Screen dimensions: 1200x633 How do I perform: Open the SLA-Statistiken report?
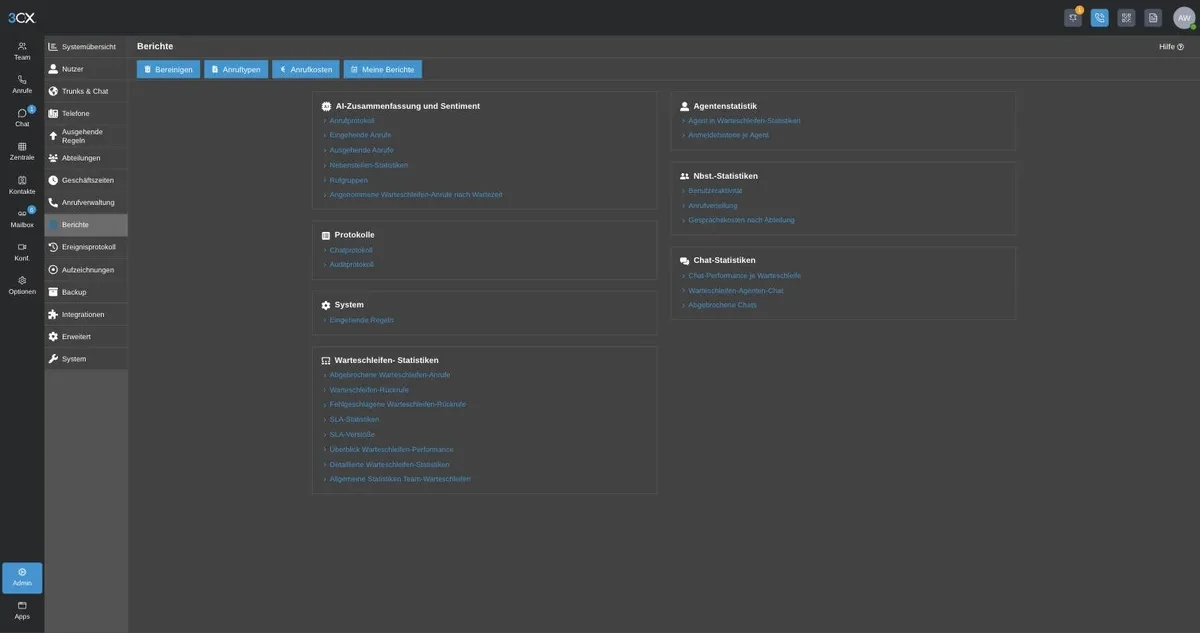(x=354, y=419)
